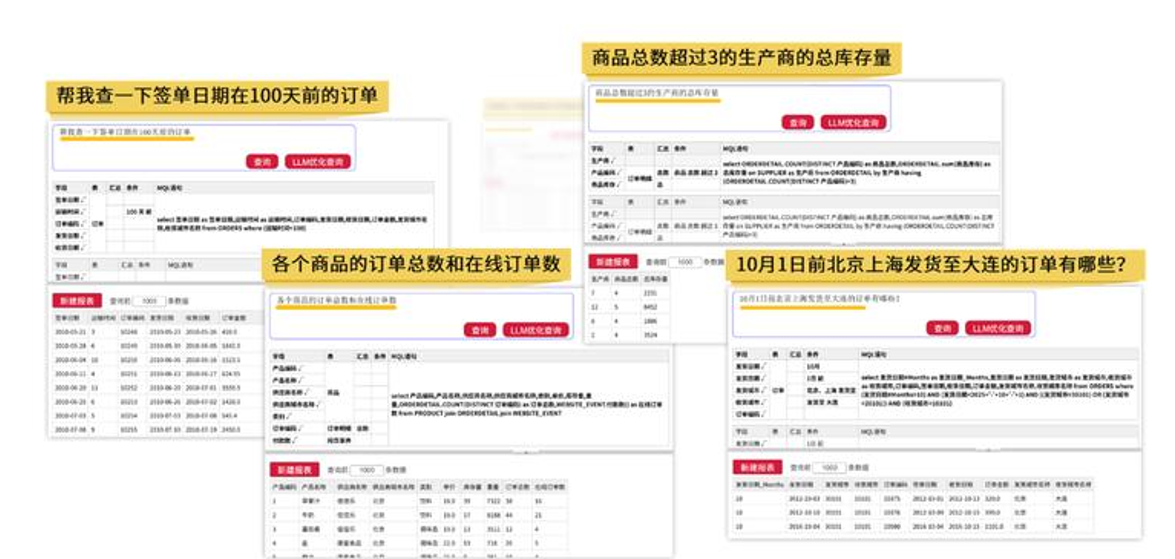Click the 苹果汁 product row in 订单总数 results
This screenshot has width=1175, height=559.
[x=418, y=501]
